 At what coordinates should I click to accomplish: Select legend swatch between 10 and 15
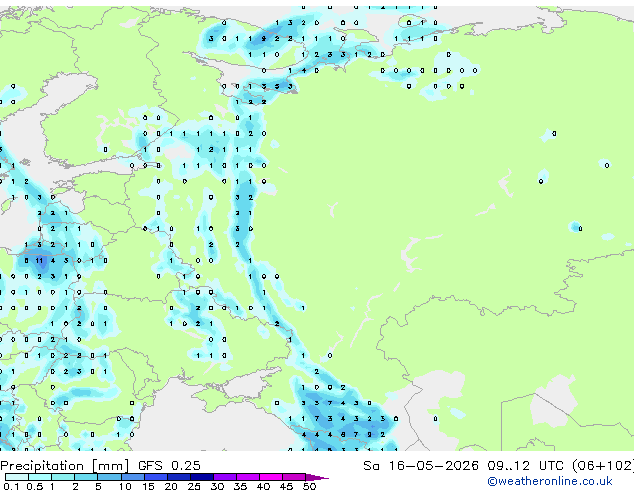point(132,477)
